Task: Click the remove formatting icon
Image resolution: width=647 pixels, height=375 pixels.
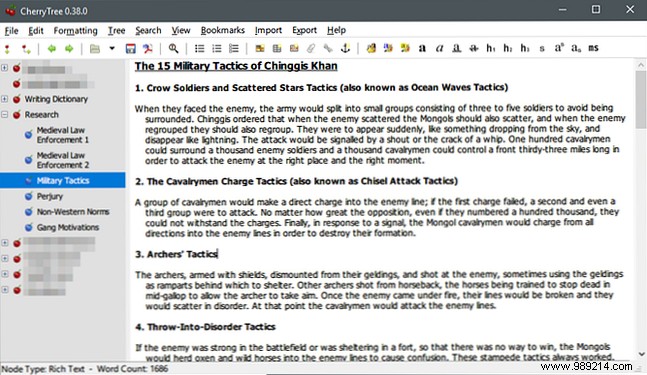Action: (x=371, y=48)
